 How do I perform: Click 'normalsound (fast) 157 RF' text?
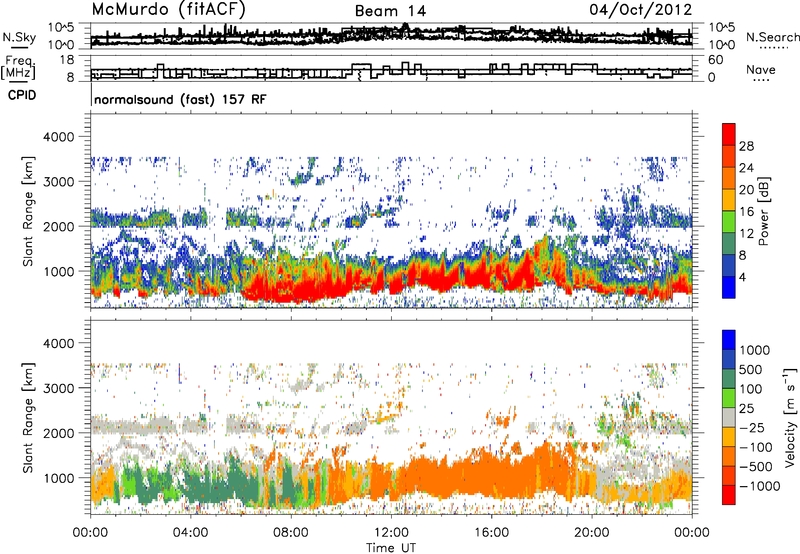[180, 99]
